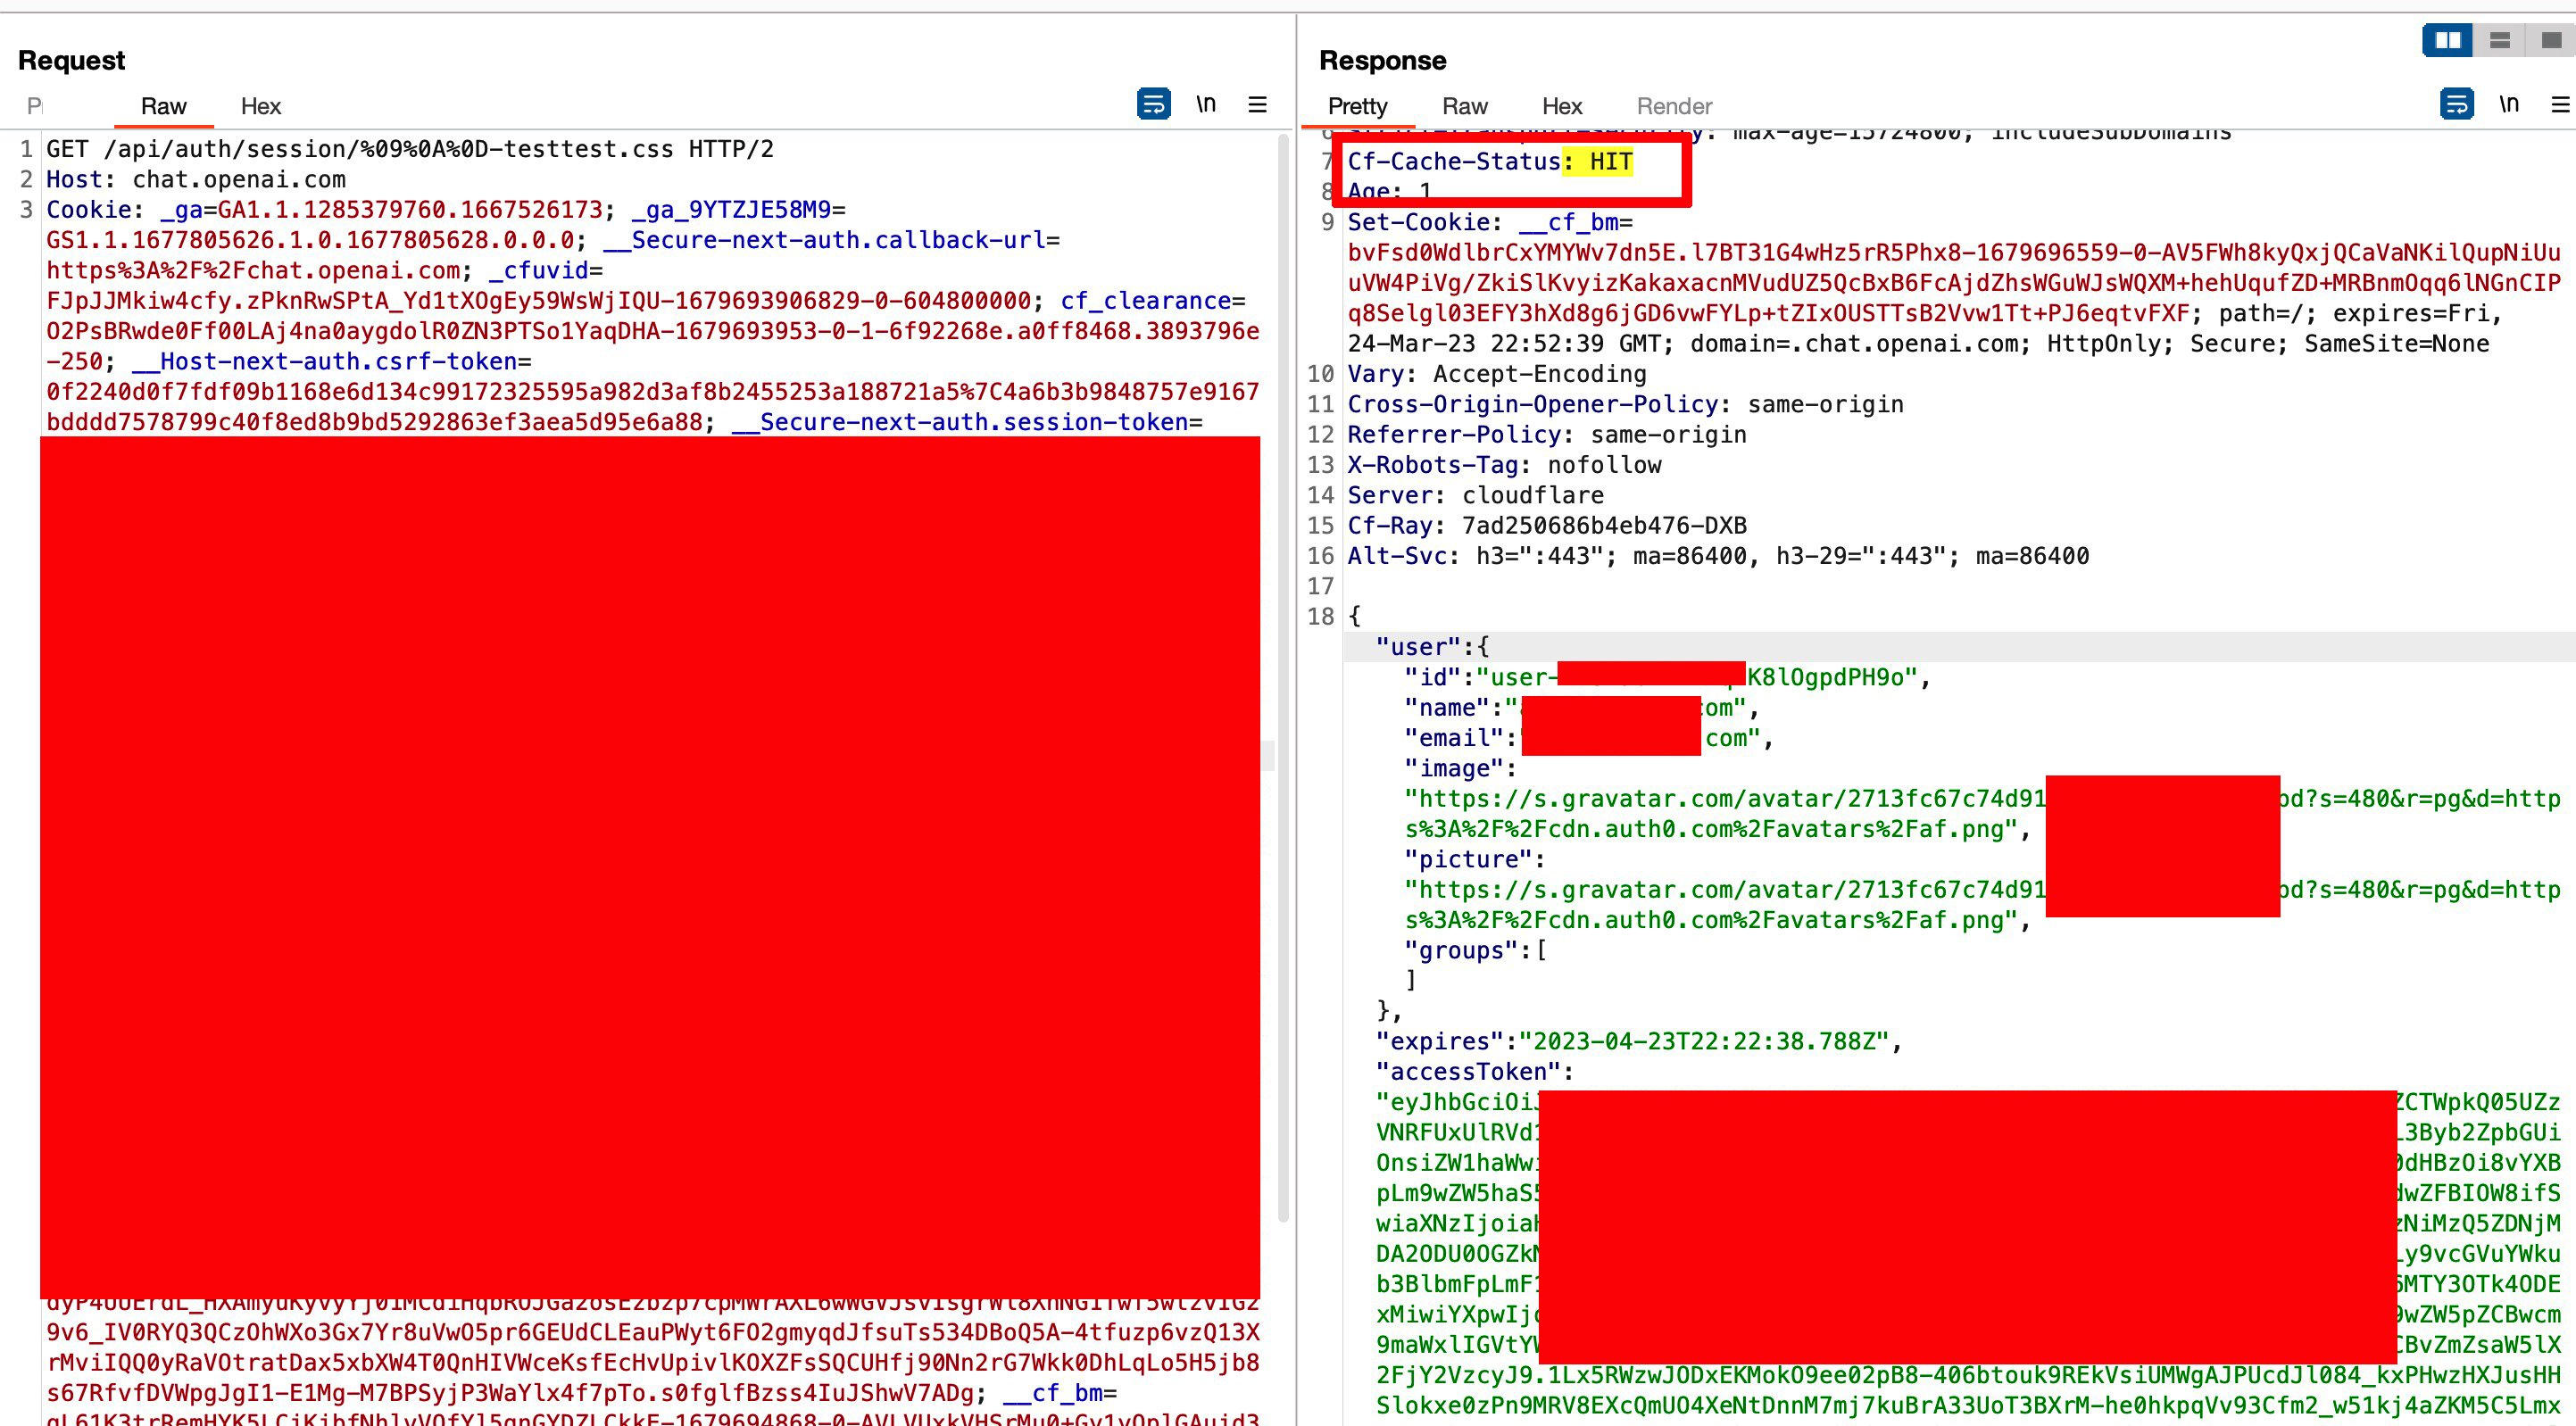Show non-printable characters in Response panel
2576x1426 pixels.
pos(2509,104)
